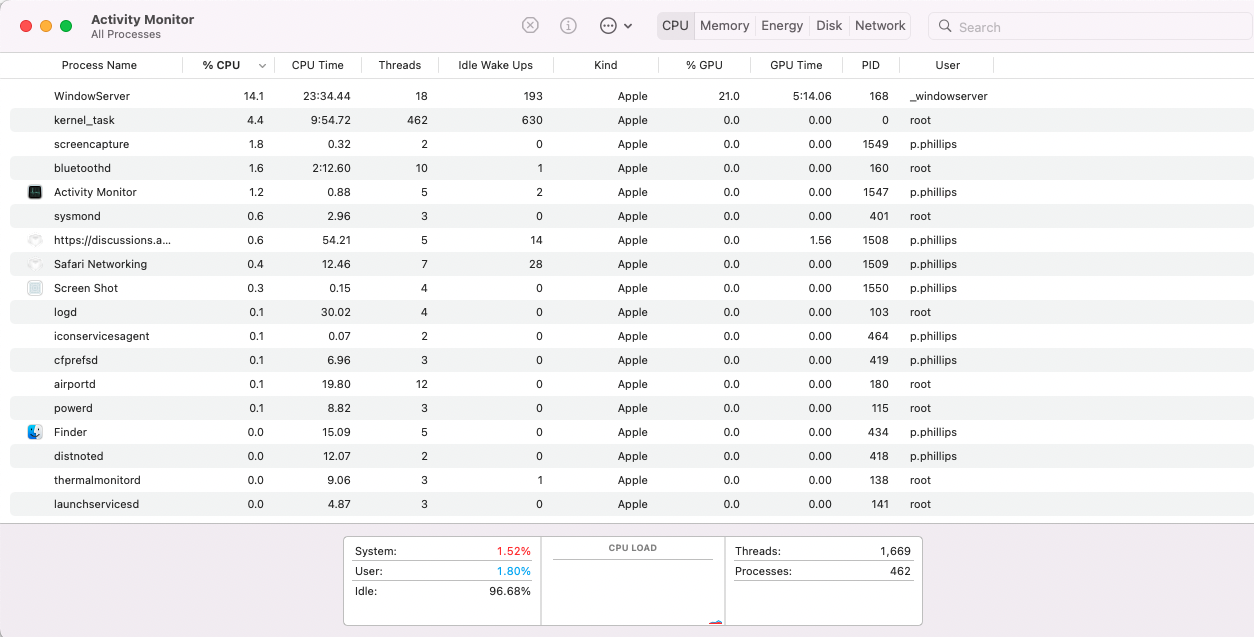Sort by Idle Wake Ups column
Viewport: 1254px width, 637px height.
[495, 65]
